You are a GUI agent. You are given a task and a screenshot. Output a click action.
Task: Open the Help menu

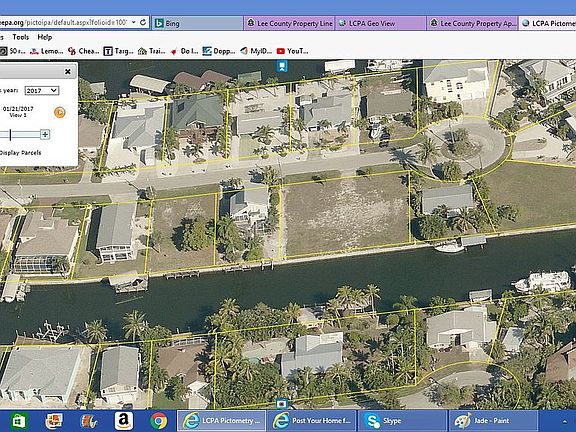[45, 37]
